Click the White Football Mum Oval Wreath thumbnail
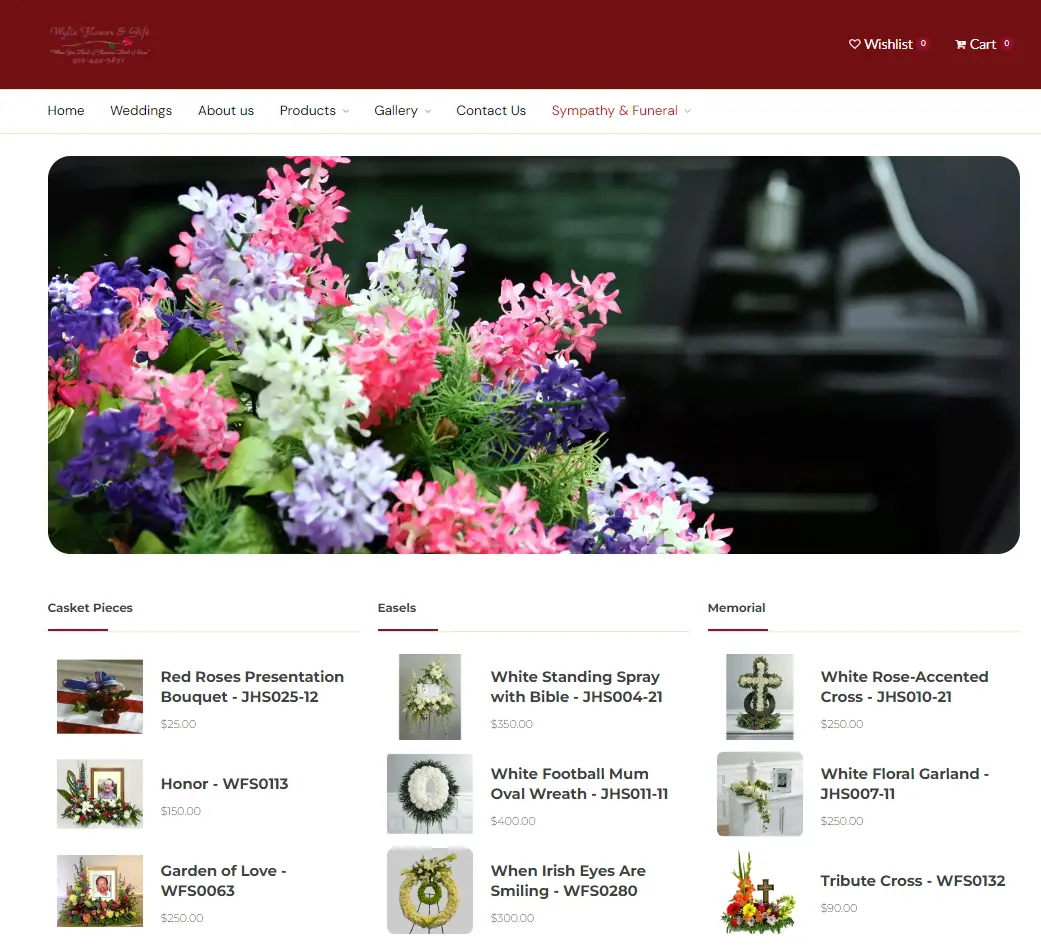Screen dimensions: 1041x950 (429, 794)
